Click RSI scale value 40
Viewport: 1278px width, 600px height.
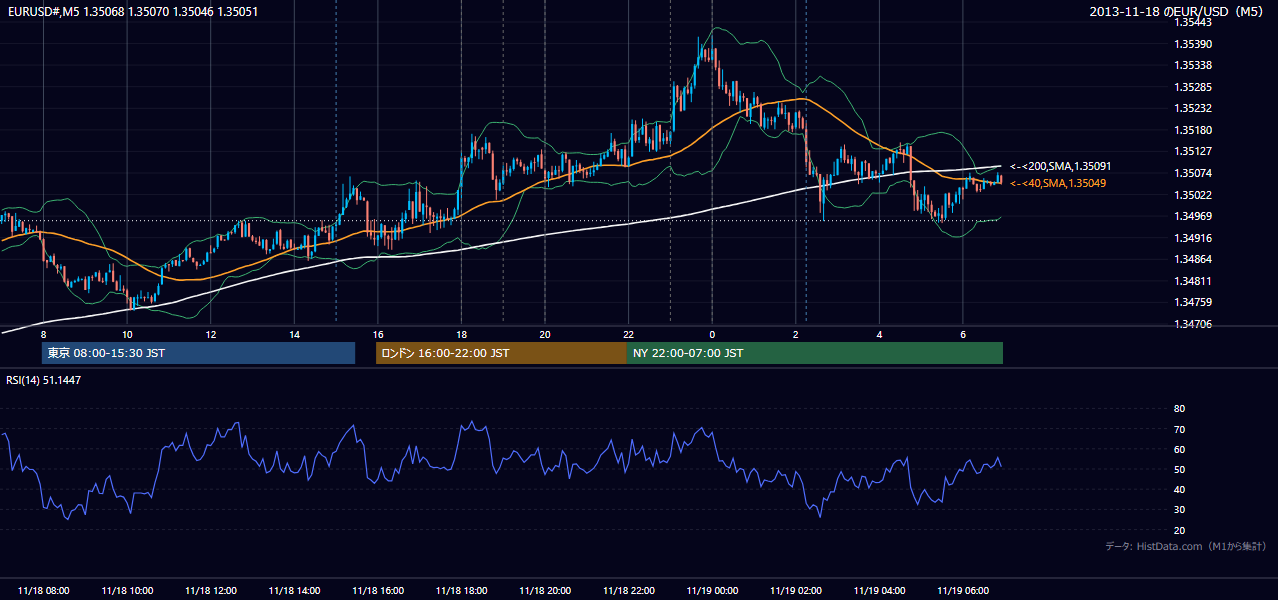[1179, 490]
